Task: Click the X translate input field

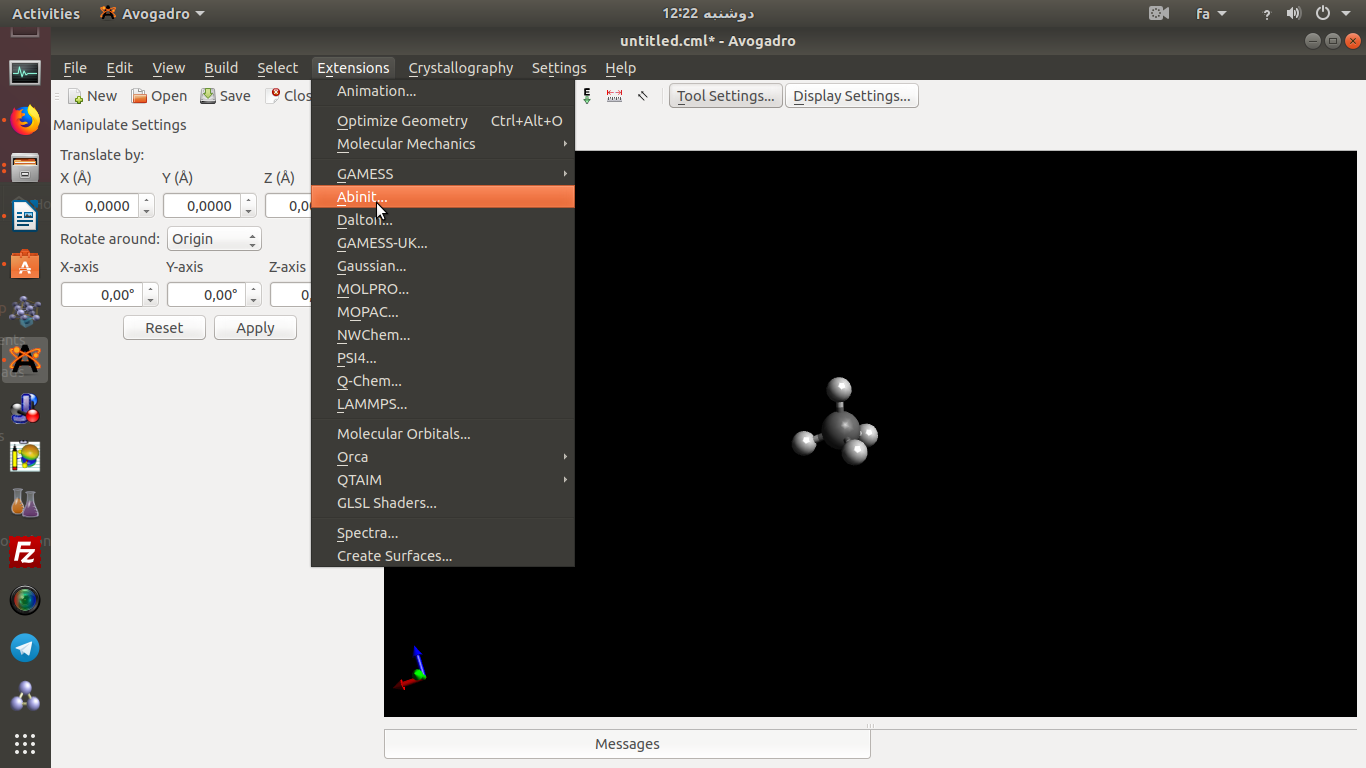Action: click(x=100, y=206)
